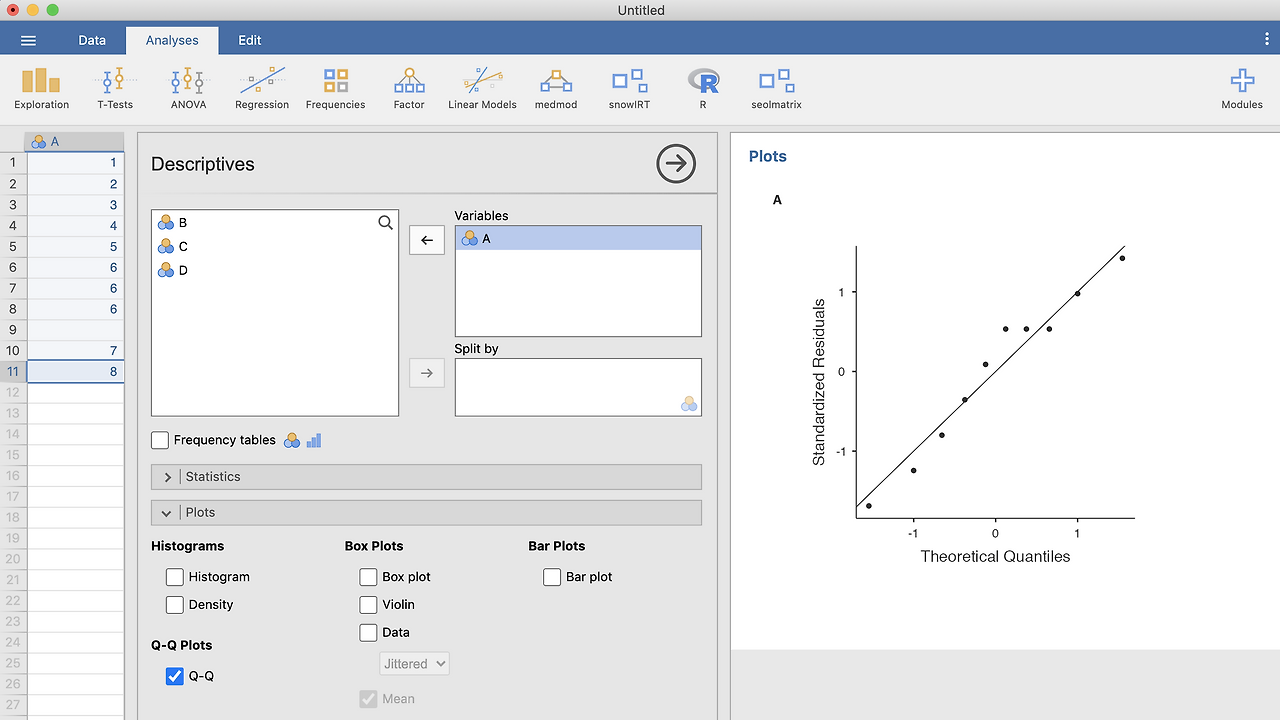1280x720 pixels.
Task: Enable the Density checkbox
Action: (x=175, y=605)
